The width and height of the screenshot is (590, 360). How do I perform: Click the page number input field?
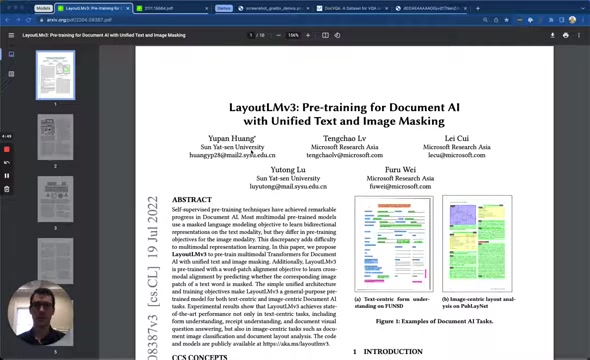point(251,35)
